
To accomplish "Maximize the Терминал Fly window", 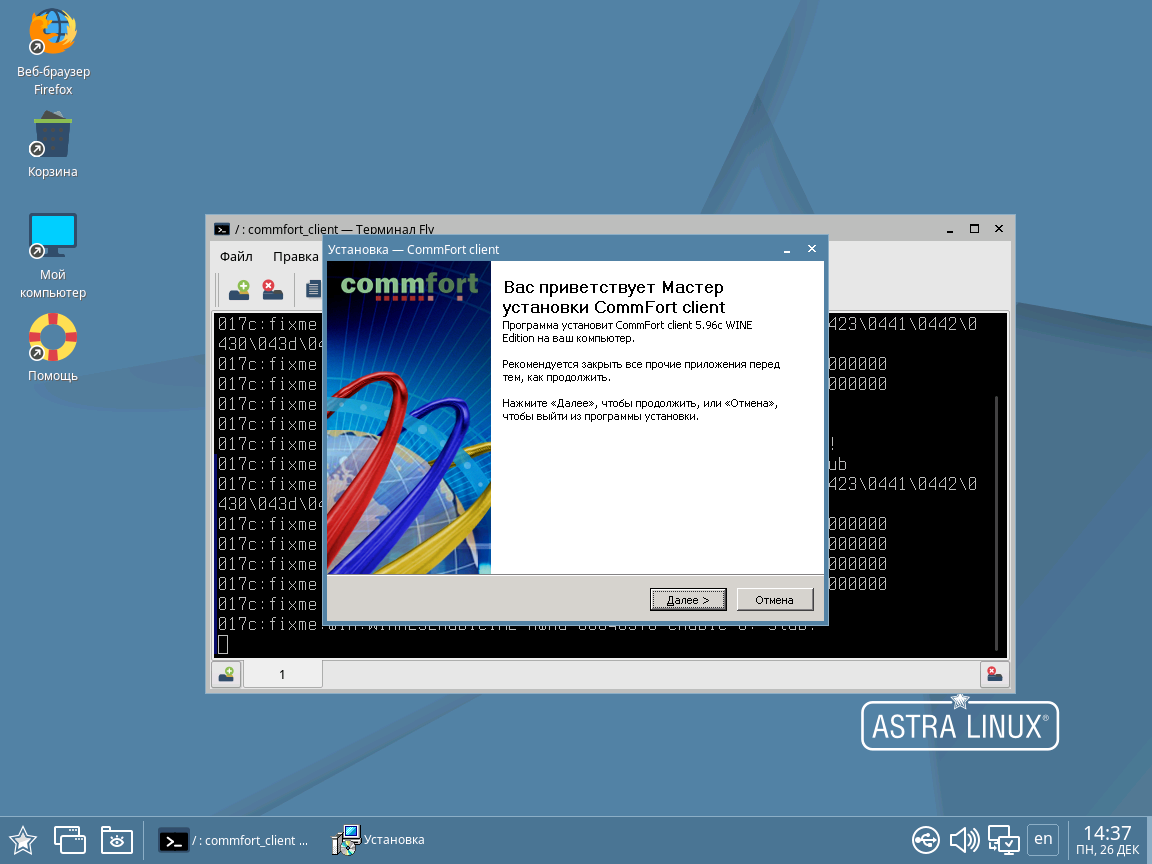I will click(x=974, y=228).
